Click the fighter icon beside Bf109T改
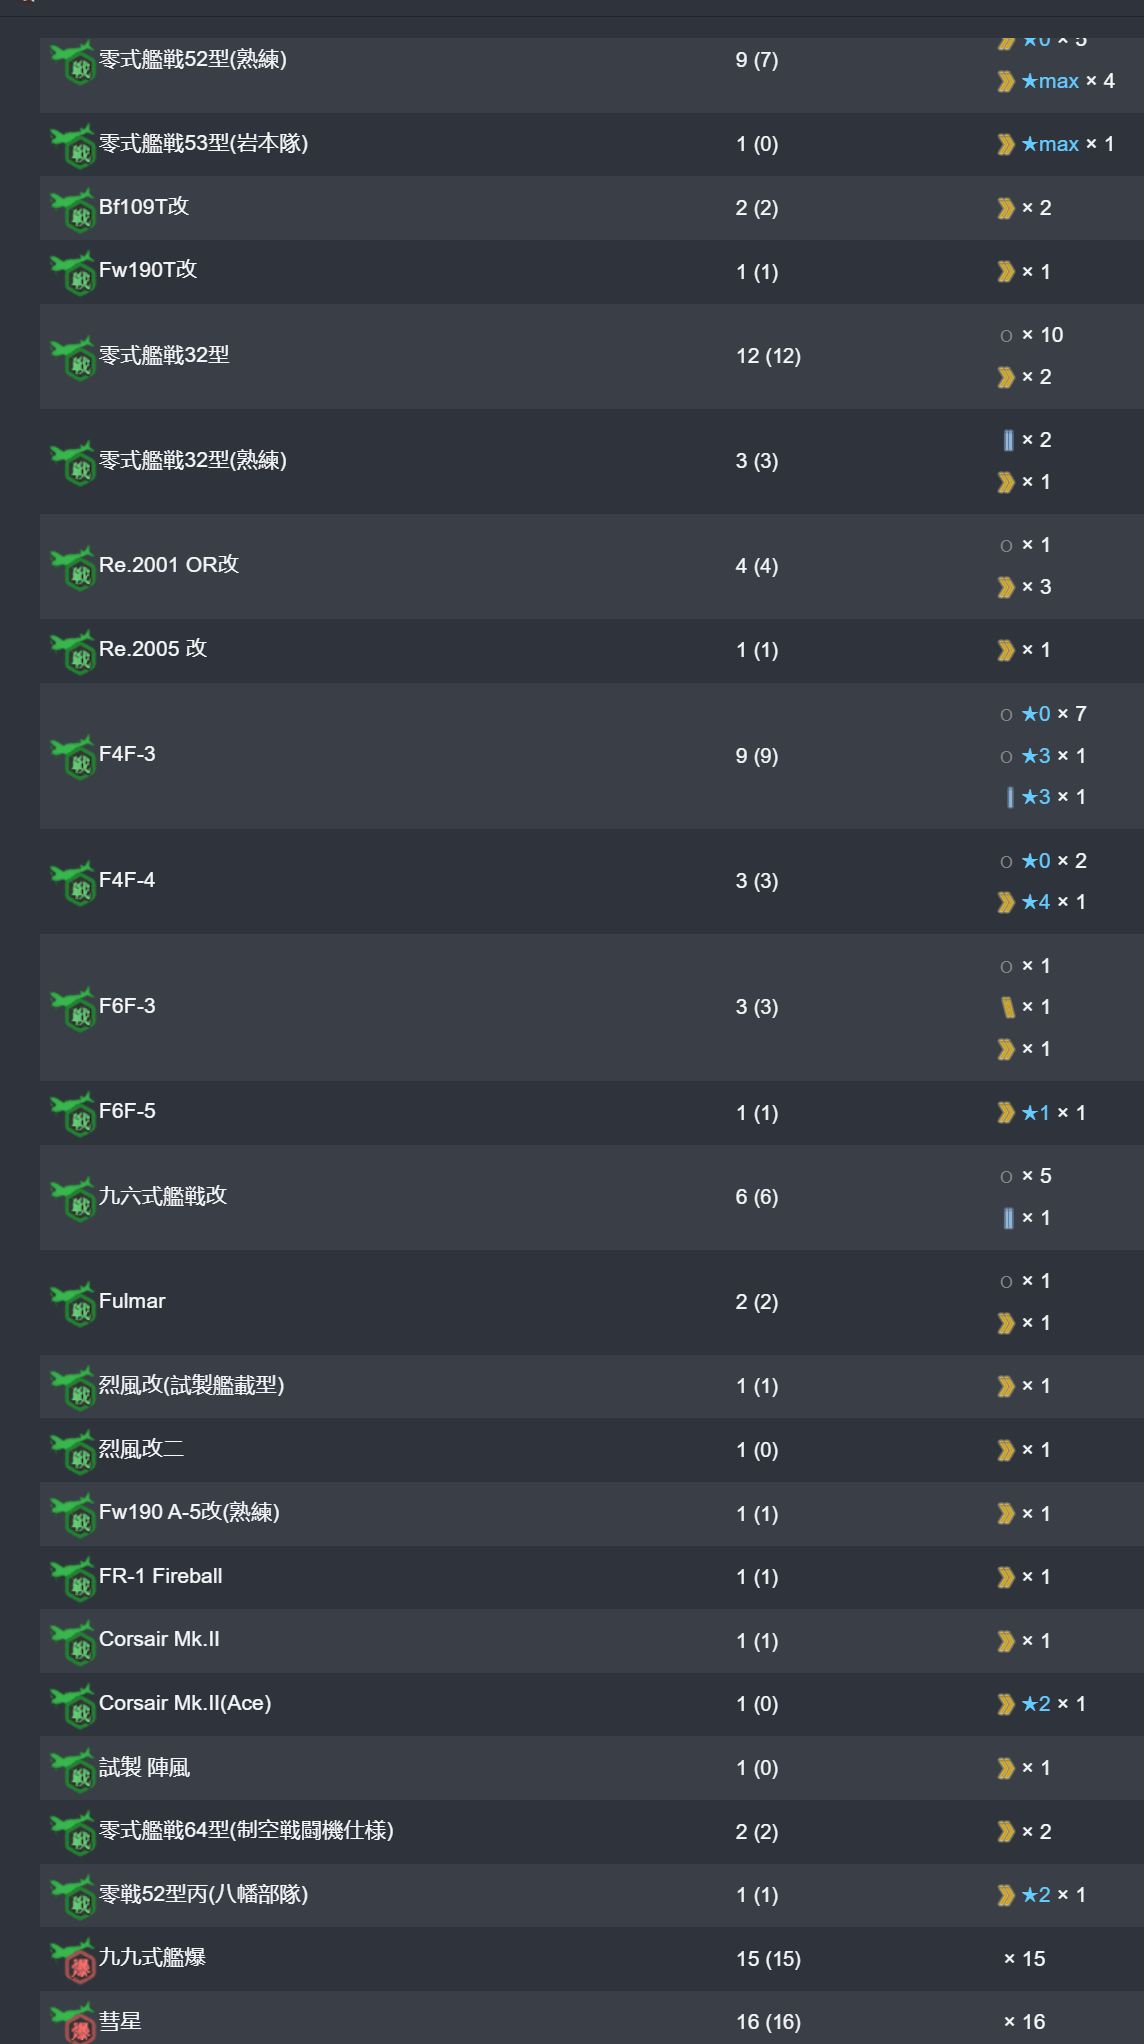The image size is (1144, 2044). click(x=73, y=209)
